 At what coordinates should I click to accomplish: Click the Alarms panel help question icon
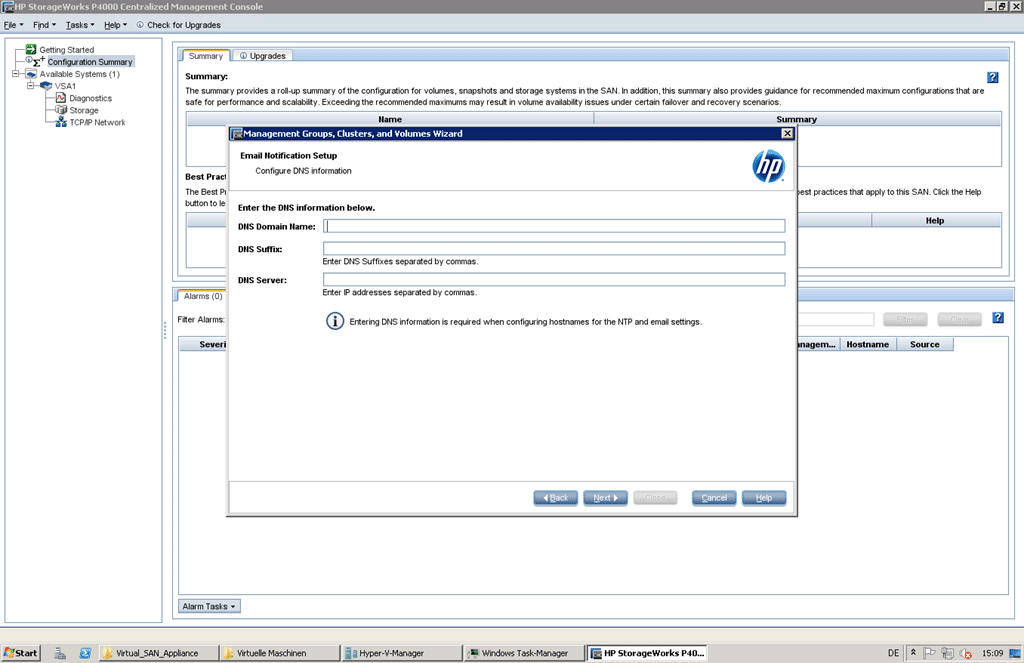(997, 317)
